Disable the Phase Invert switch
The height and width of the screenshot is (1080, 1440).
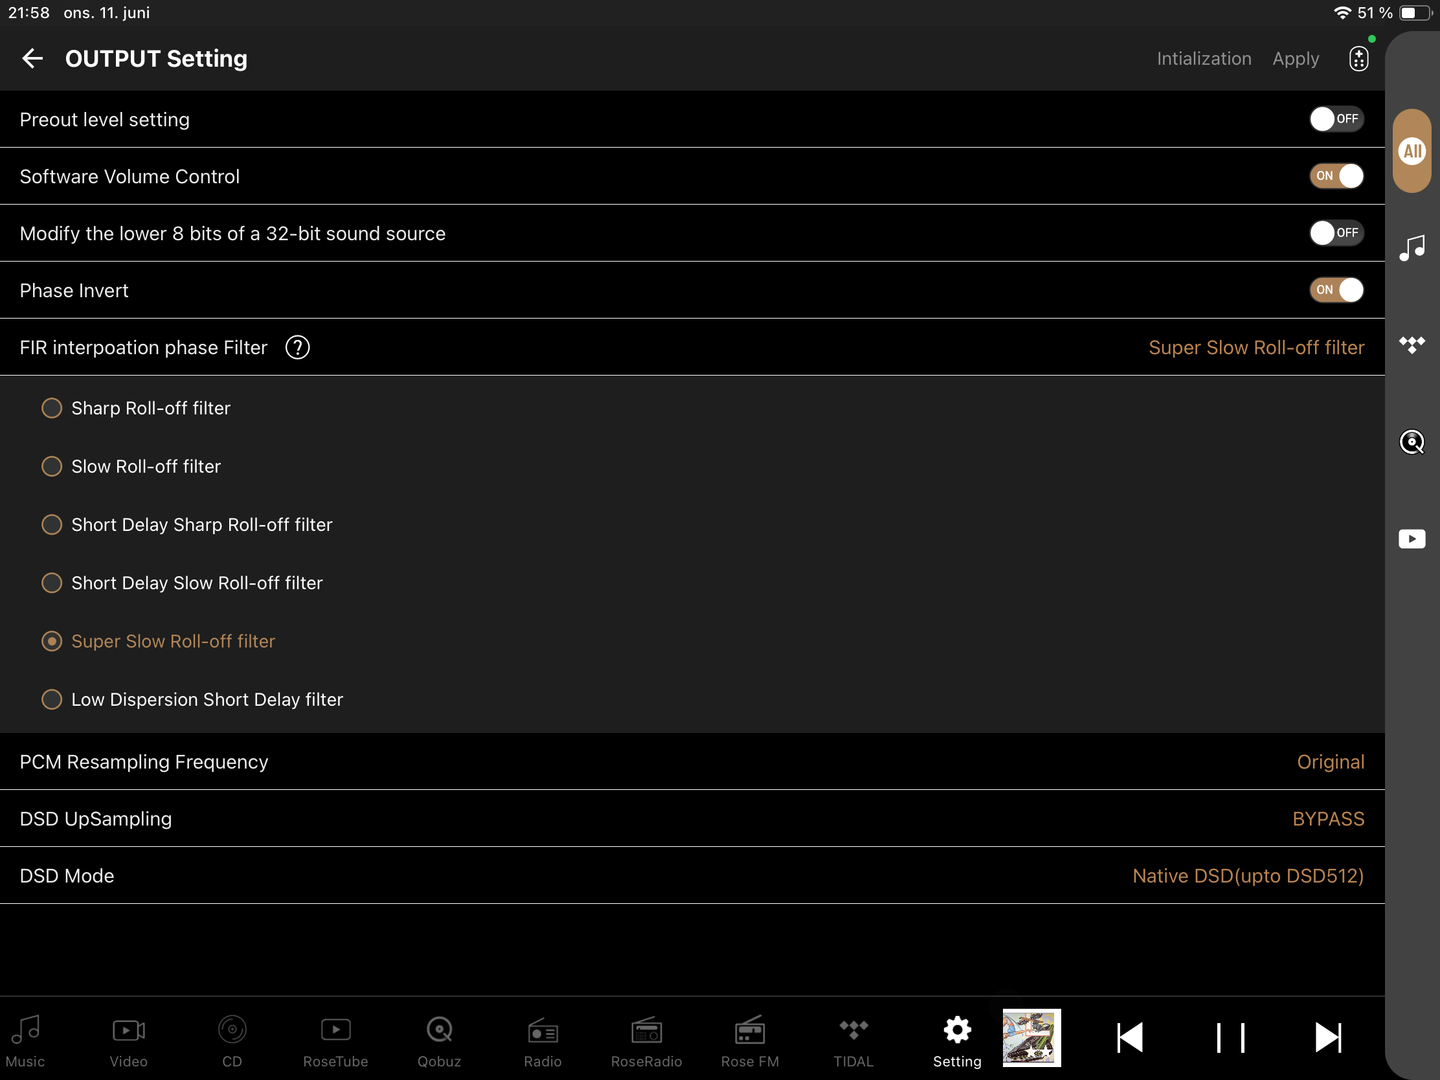(x=1337, y=290)
